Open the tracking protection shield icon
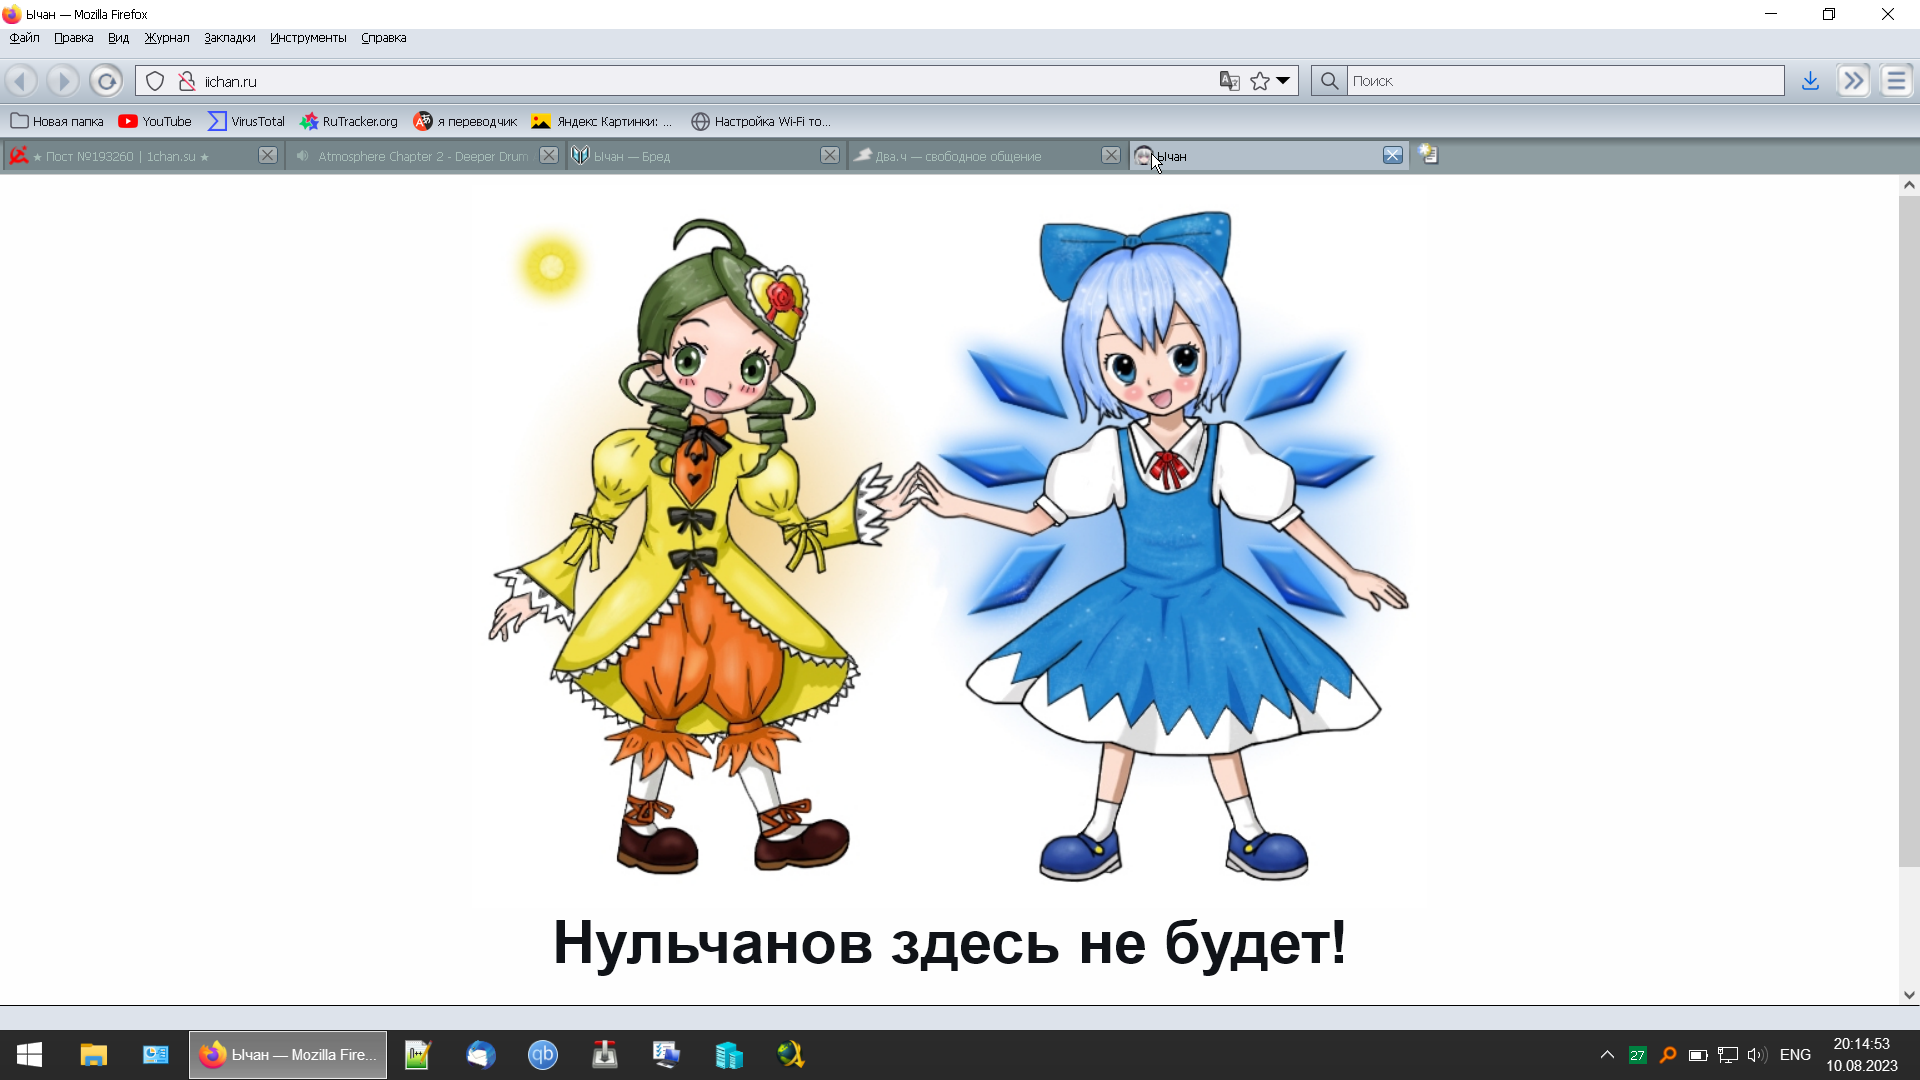 click(155, 81)
